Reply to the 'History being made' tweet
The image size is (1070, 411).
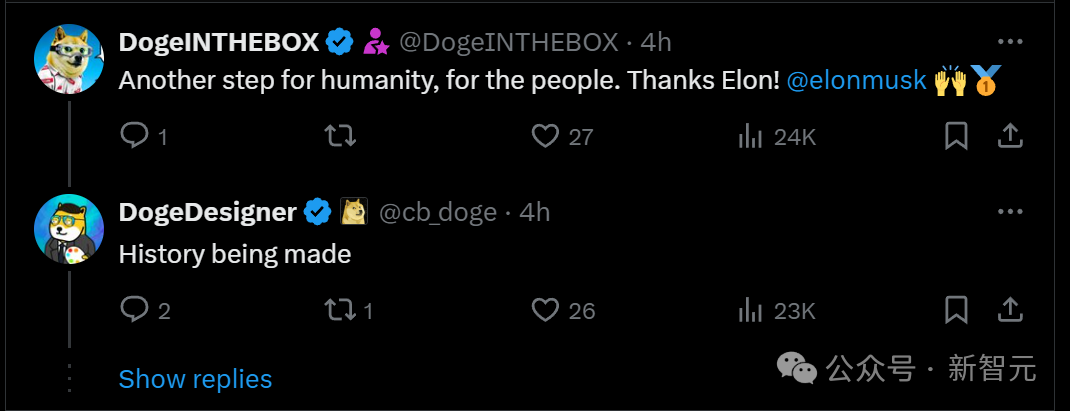pos(134,310)
